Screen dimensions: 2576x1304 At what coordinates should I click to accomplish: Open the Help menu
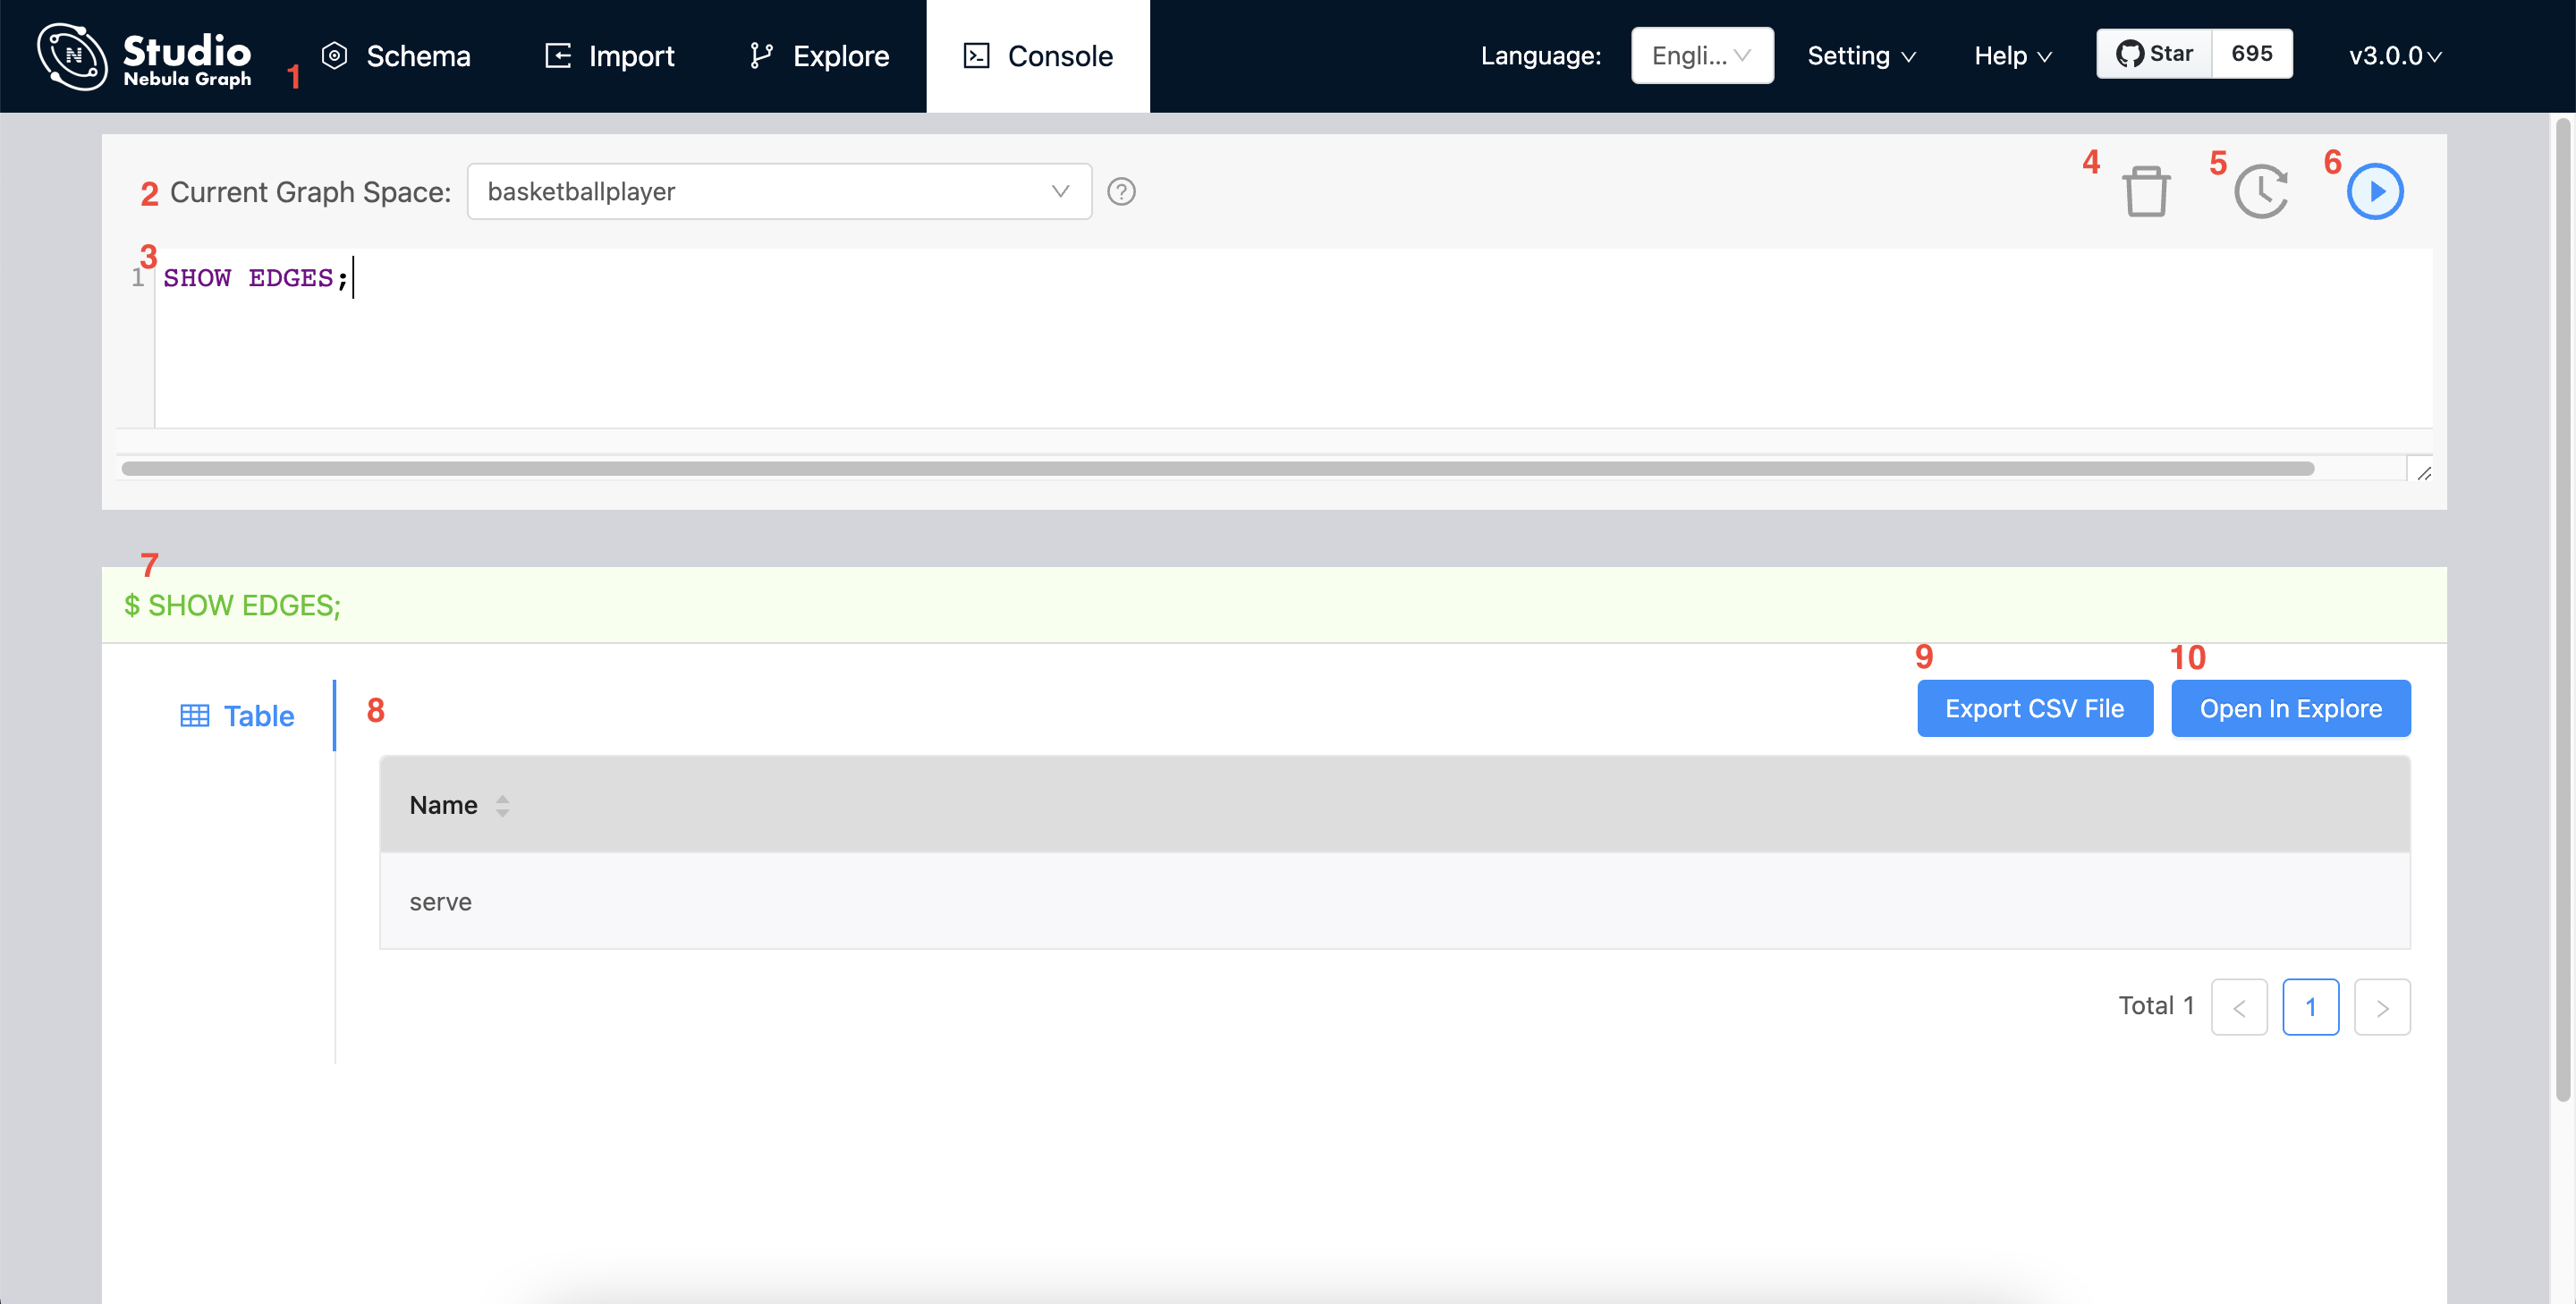(2012, 56)
